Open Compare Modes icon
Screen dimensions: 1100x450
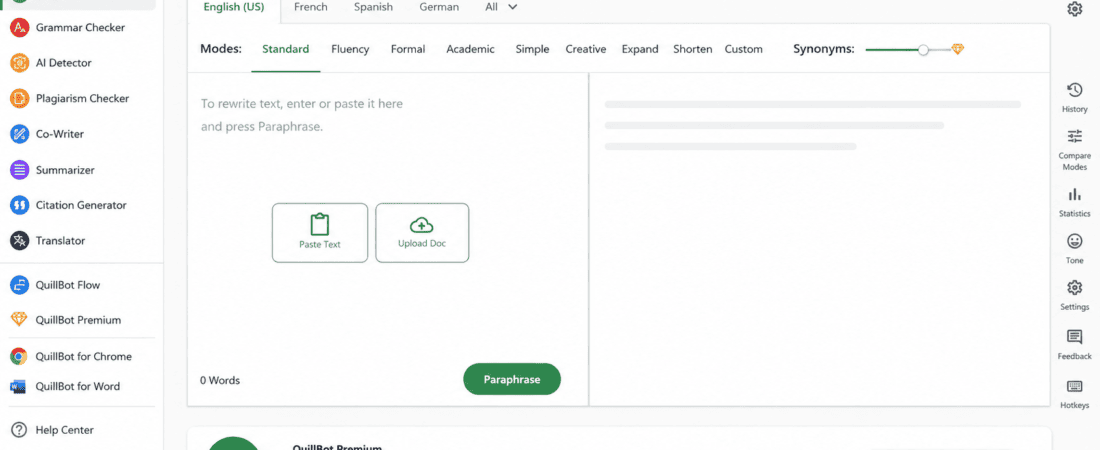click(1074, 136)
